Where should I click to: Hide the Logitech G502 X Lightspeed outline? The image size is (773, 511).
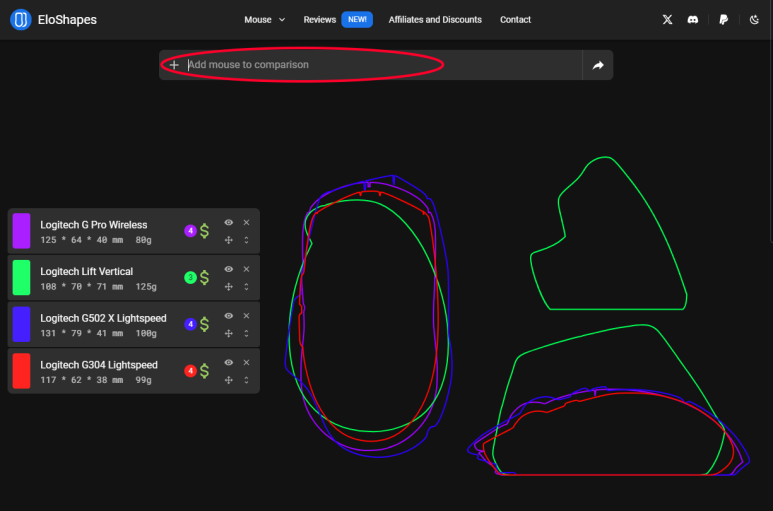coord(229,316)
